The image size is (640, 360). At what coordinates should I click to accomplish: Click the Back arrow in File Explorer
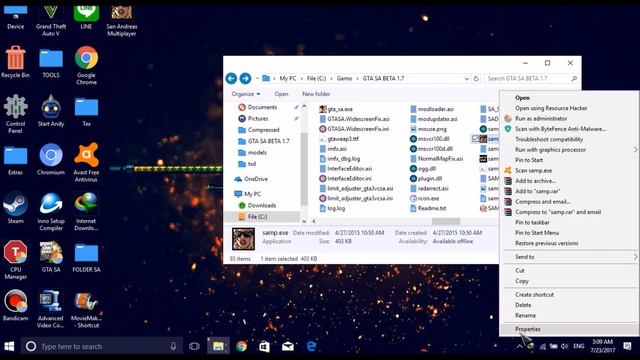pyautogui.click(x=231, y=78)
